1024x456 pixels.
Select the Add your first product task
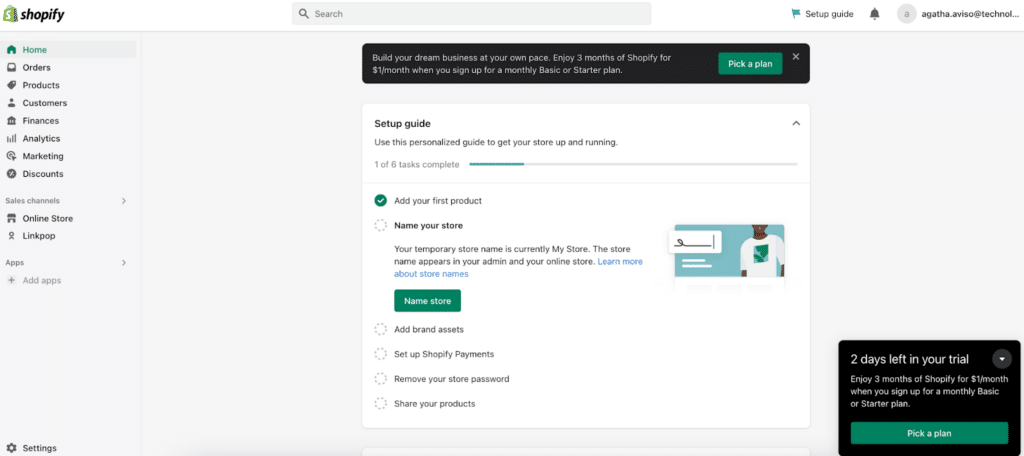438,201
